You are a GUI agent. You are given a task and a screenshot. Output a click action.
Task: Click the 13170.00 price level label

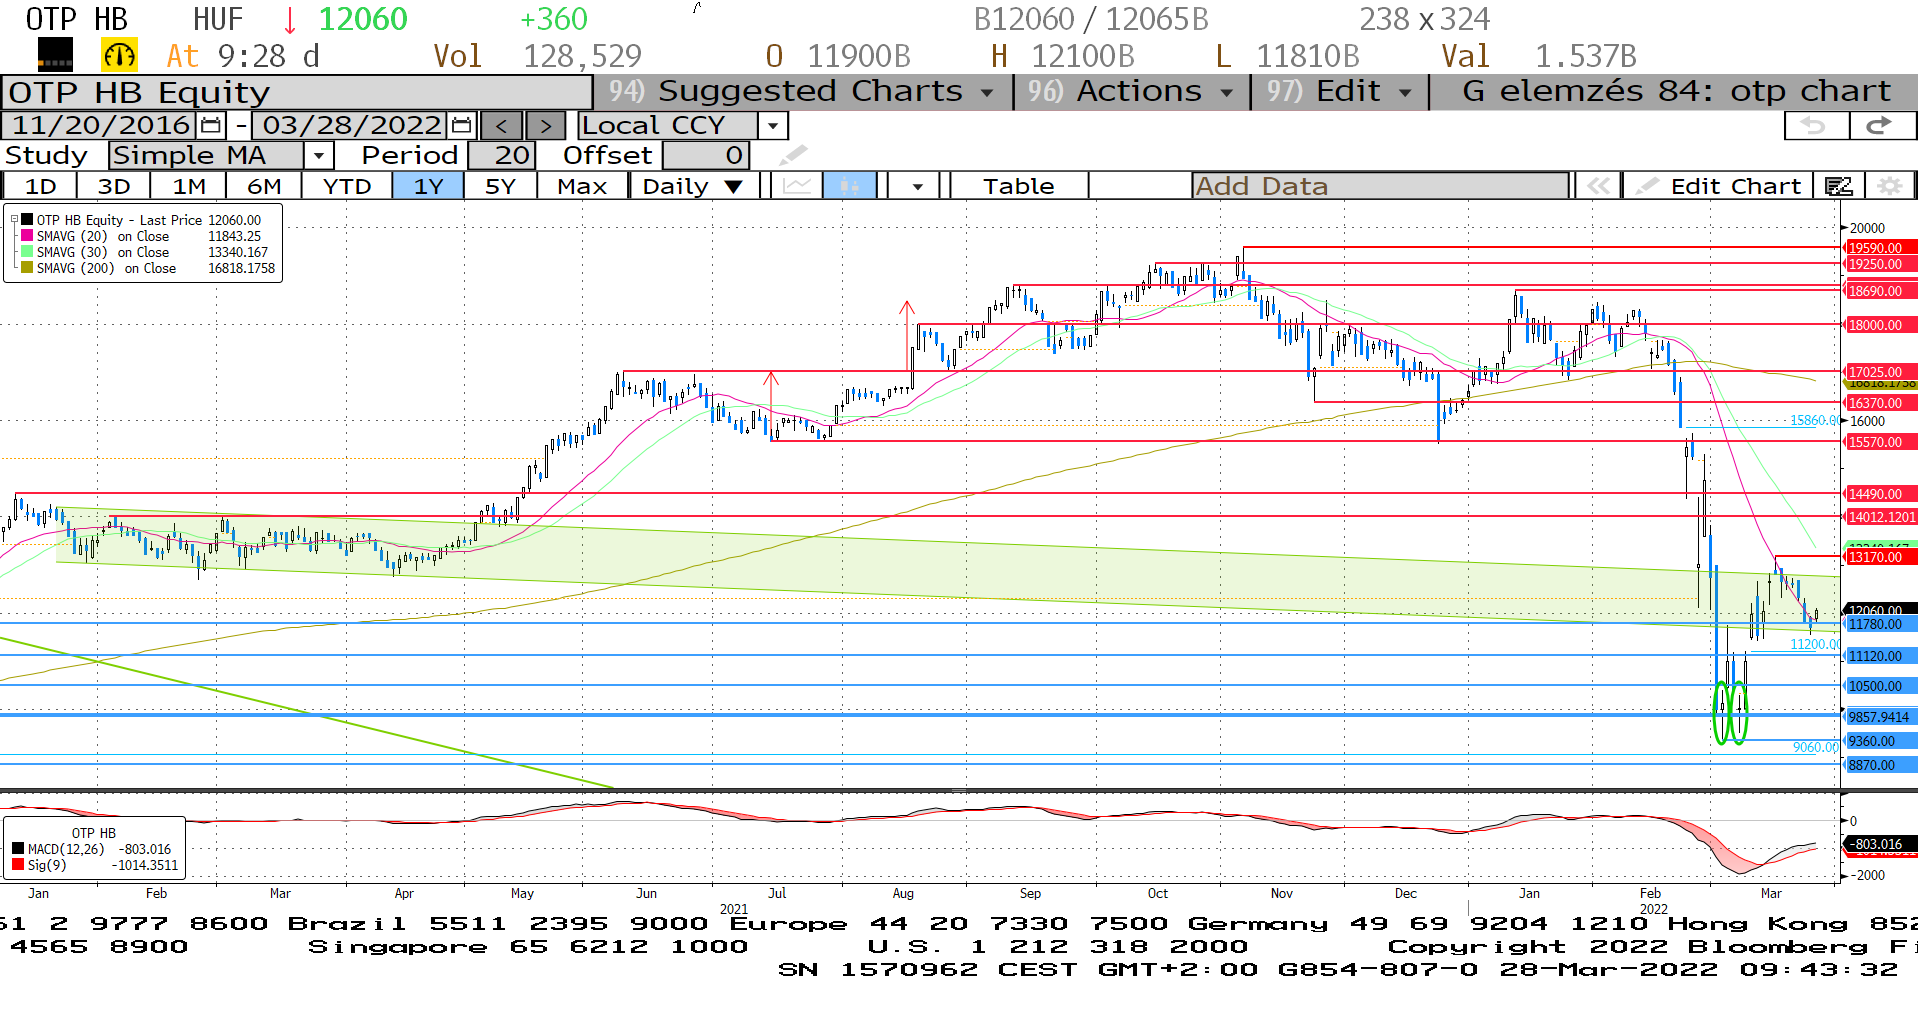click(x=1880, y=557)
